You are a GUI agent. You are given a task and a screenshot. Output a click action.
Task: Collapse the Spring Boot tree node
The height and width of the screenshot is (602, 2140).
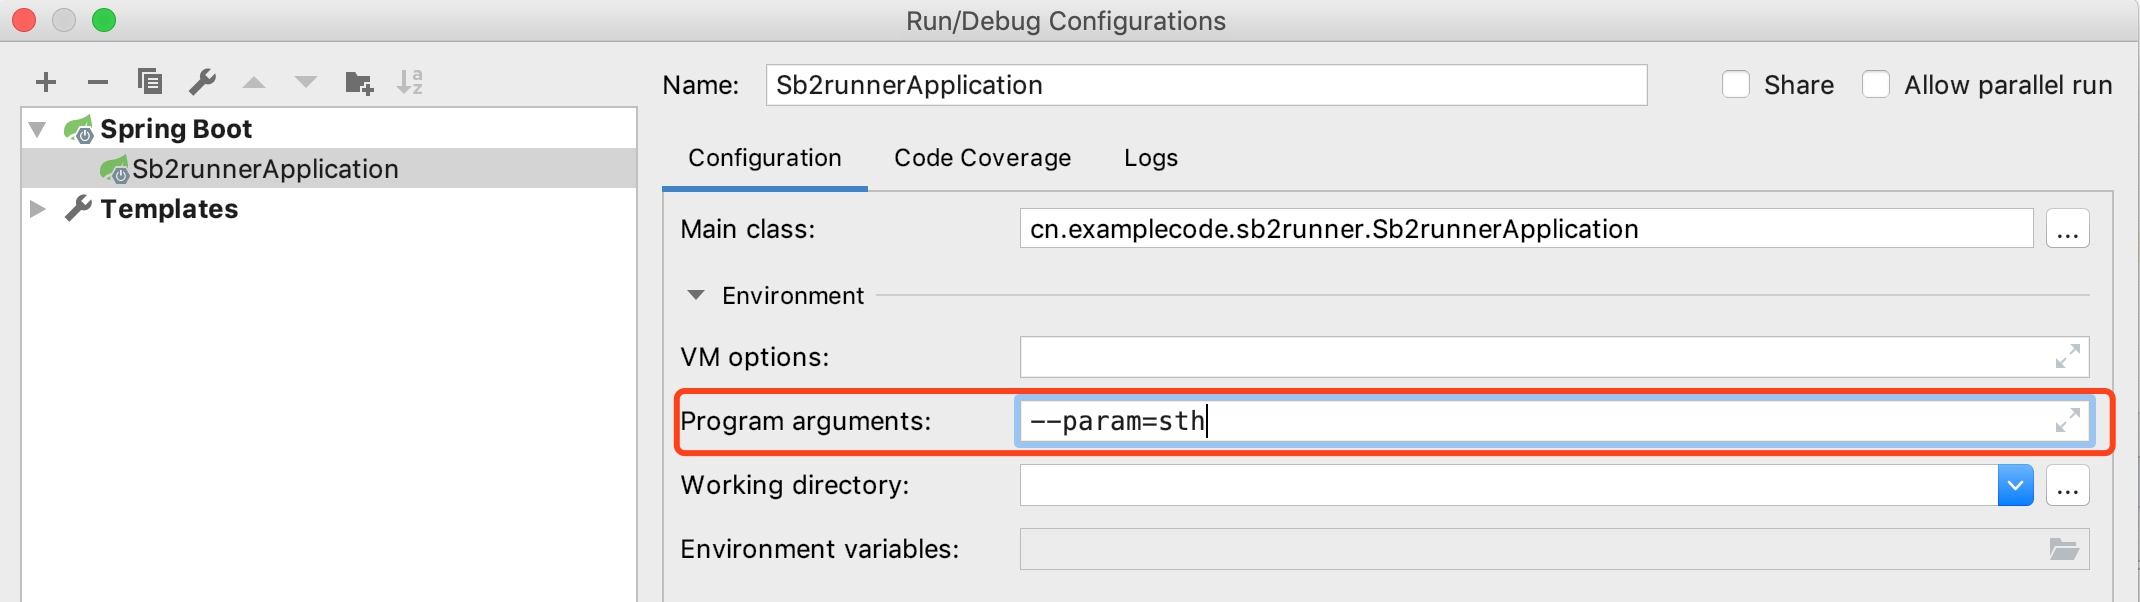[38, 129]
